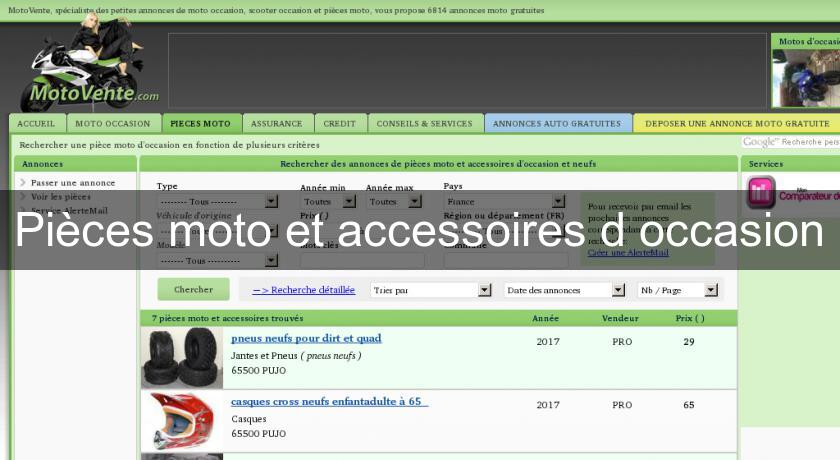840x460 pixels.
Task: Click the Passer une annonce link
Action: click(x=73, y=183)
